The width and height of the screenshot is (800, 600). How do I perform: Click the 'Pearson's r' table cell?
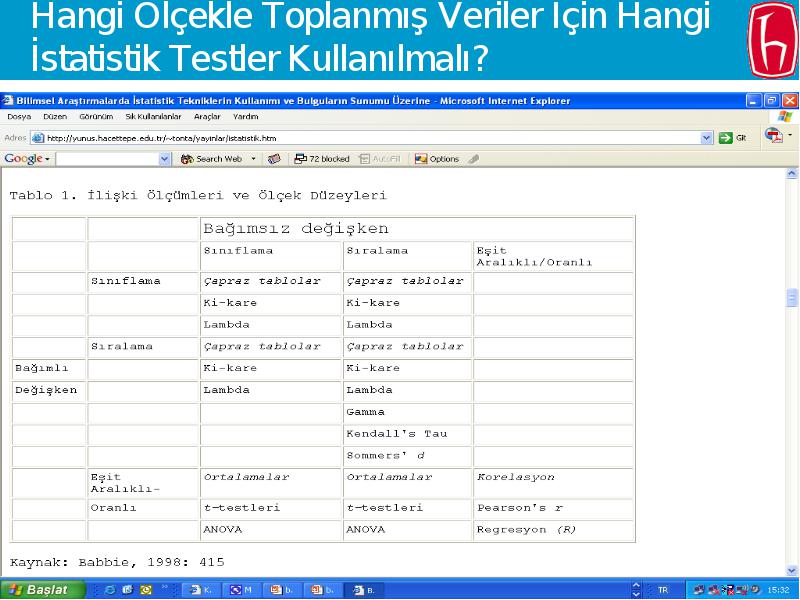point(553,508)
